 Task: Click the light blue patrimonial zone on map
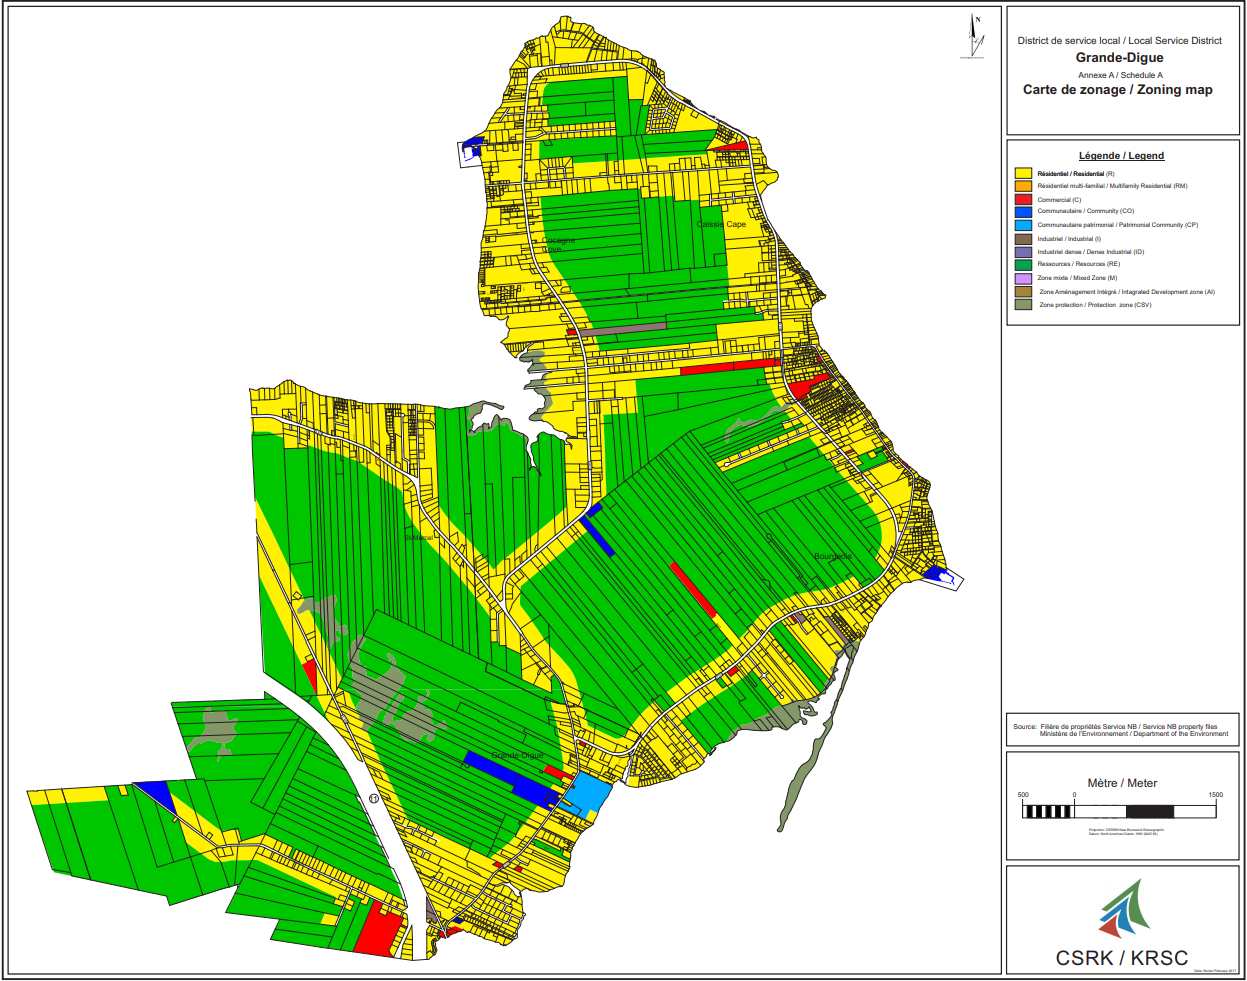coord(590,793)
